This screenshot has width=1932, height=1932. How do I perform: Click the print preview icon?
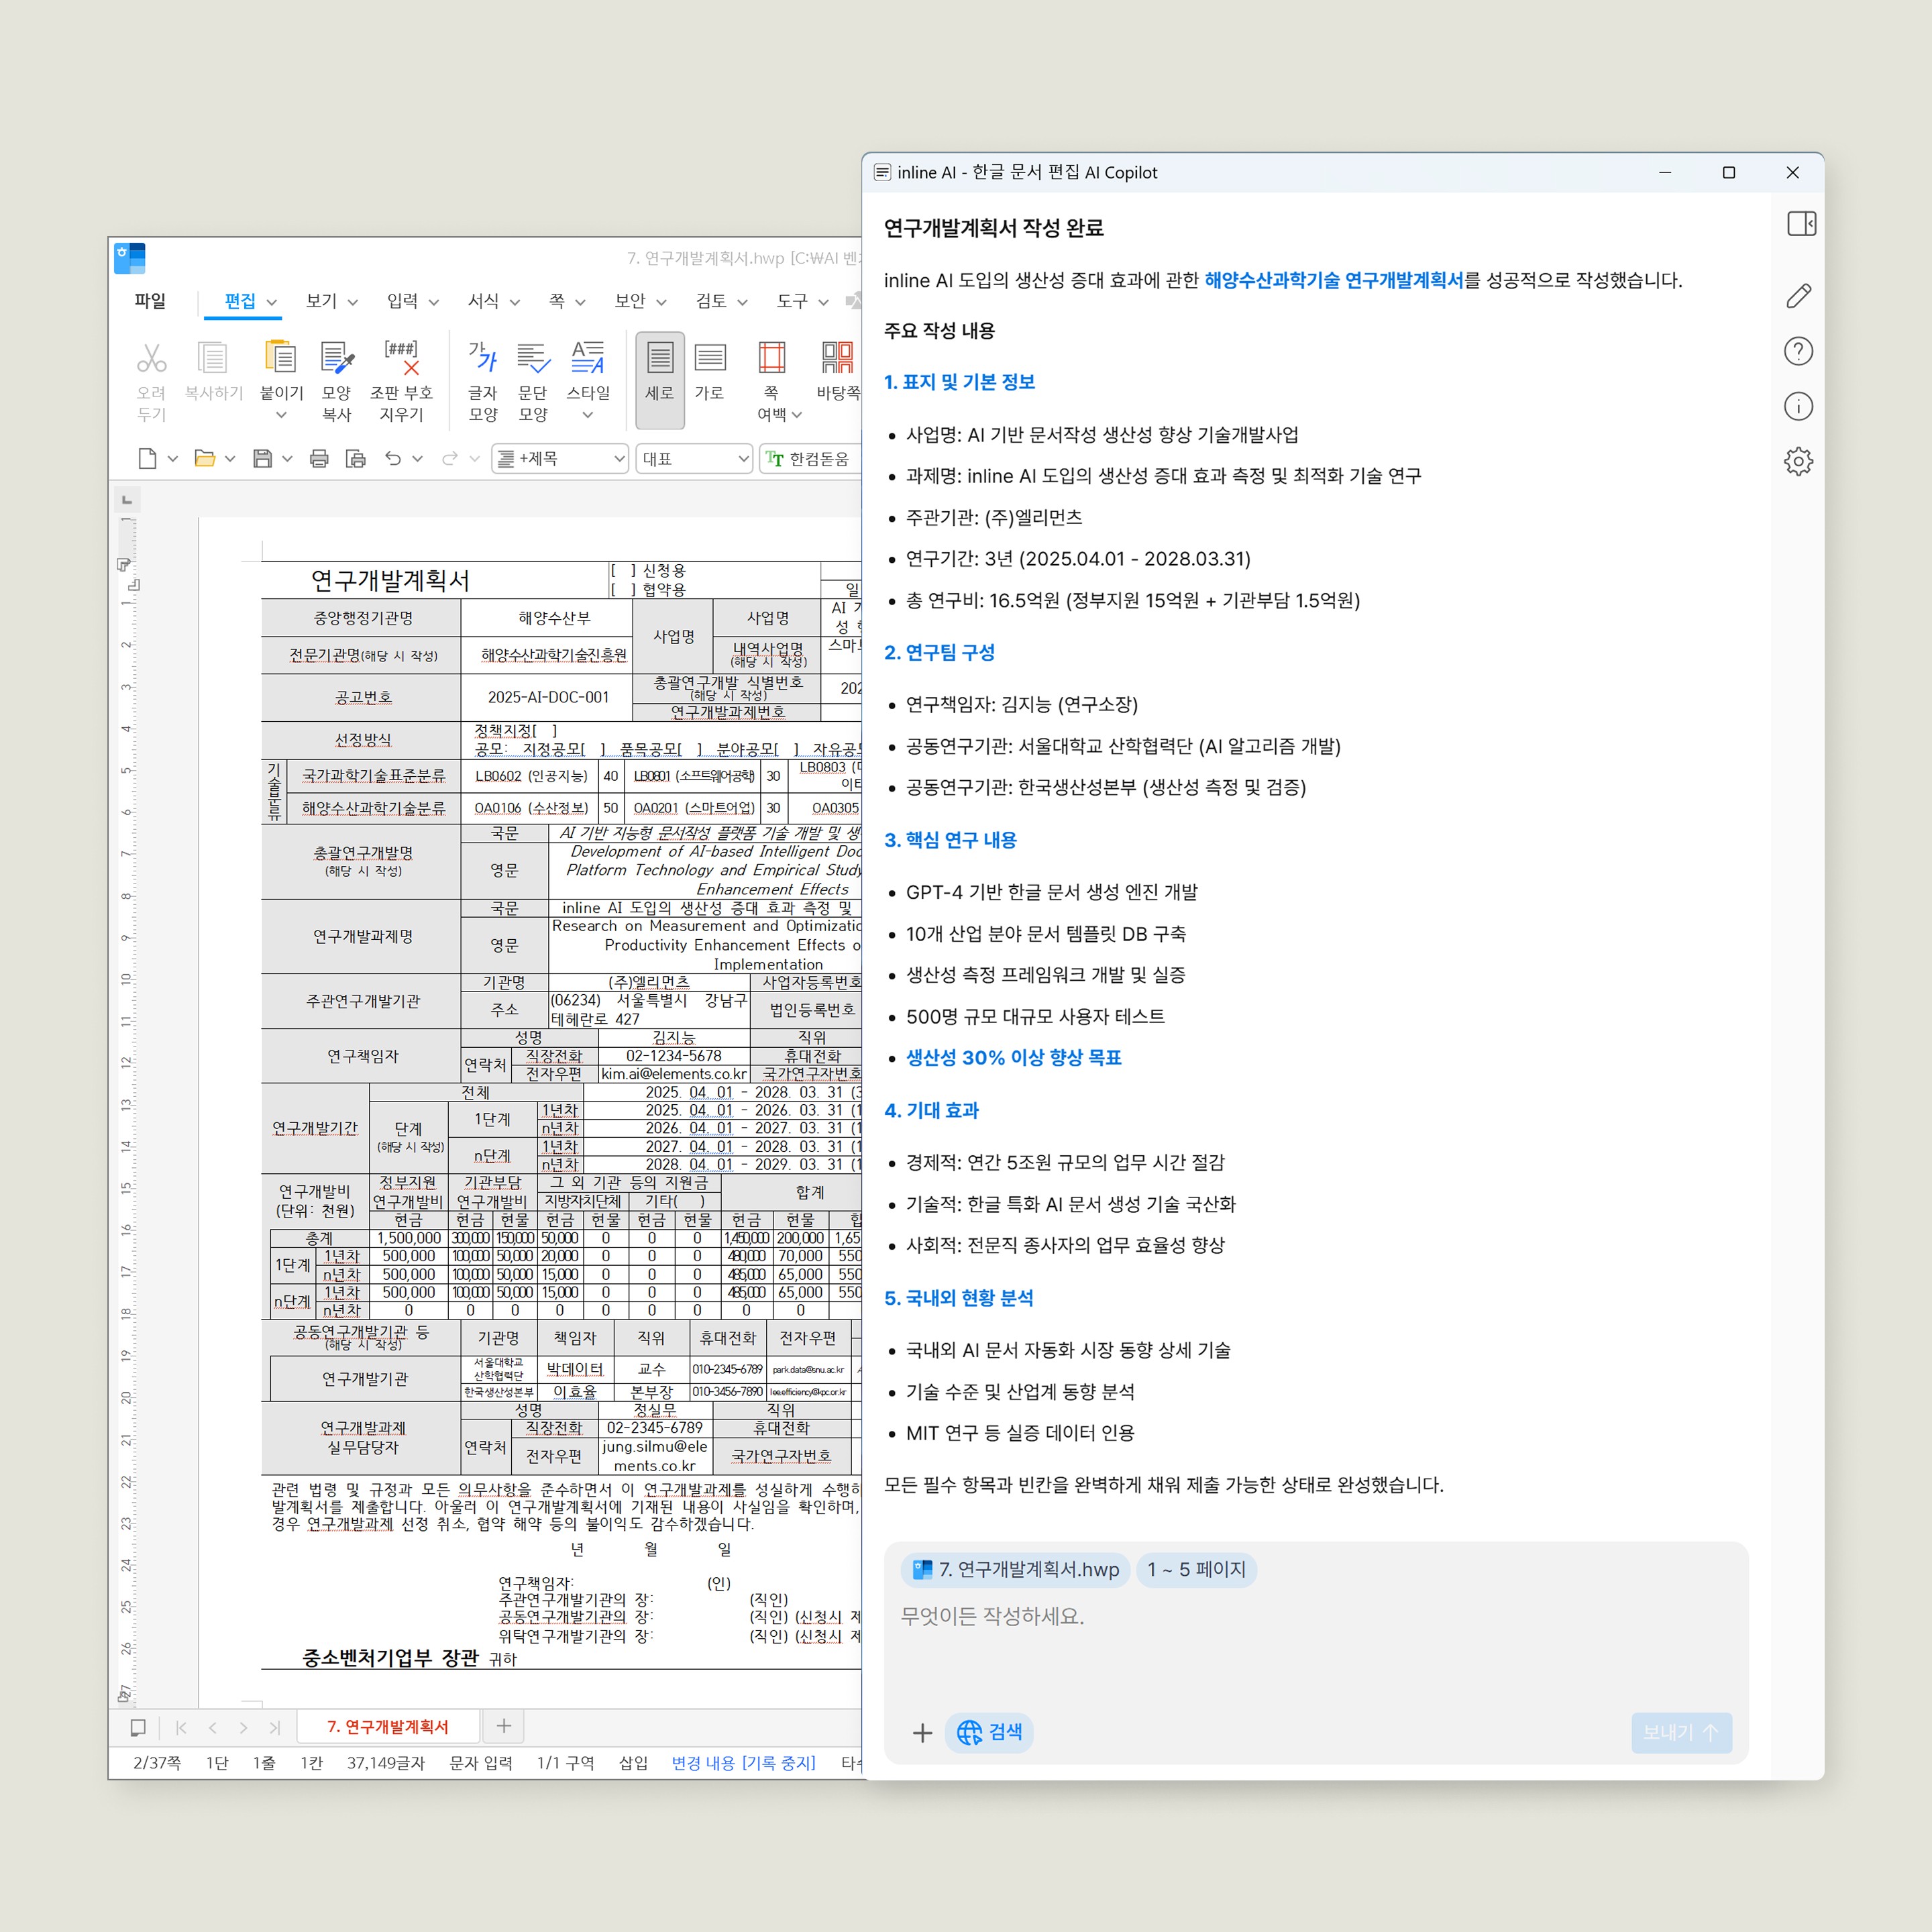tap(355, 458)
